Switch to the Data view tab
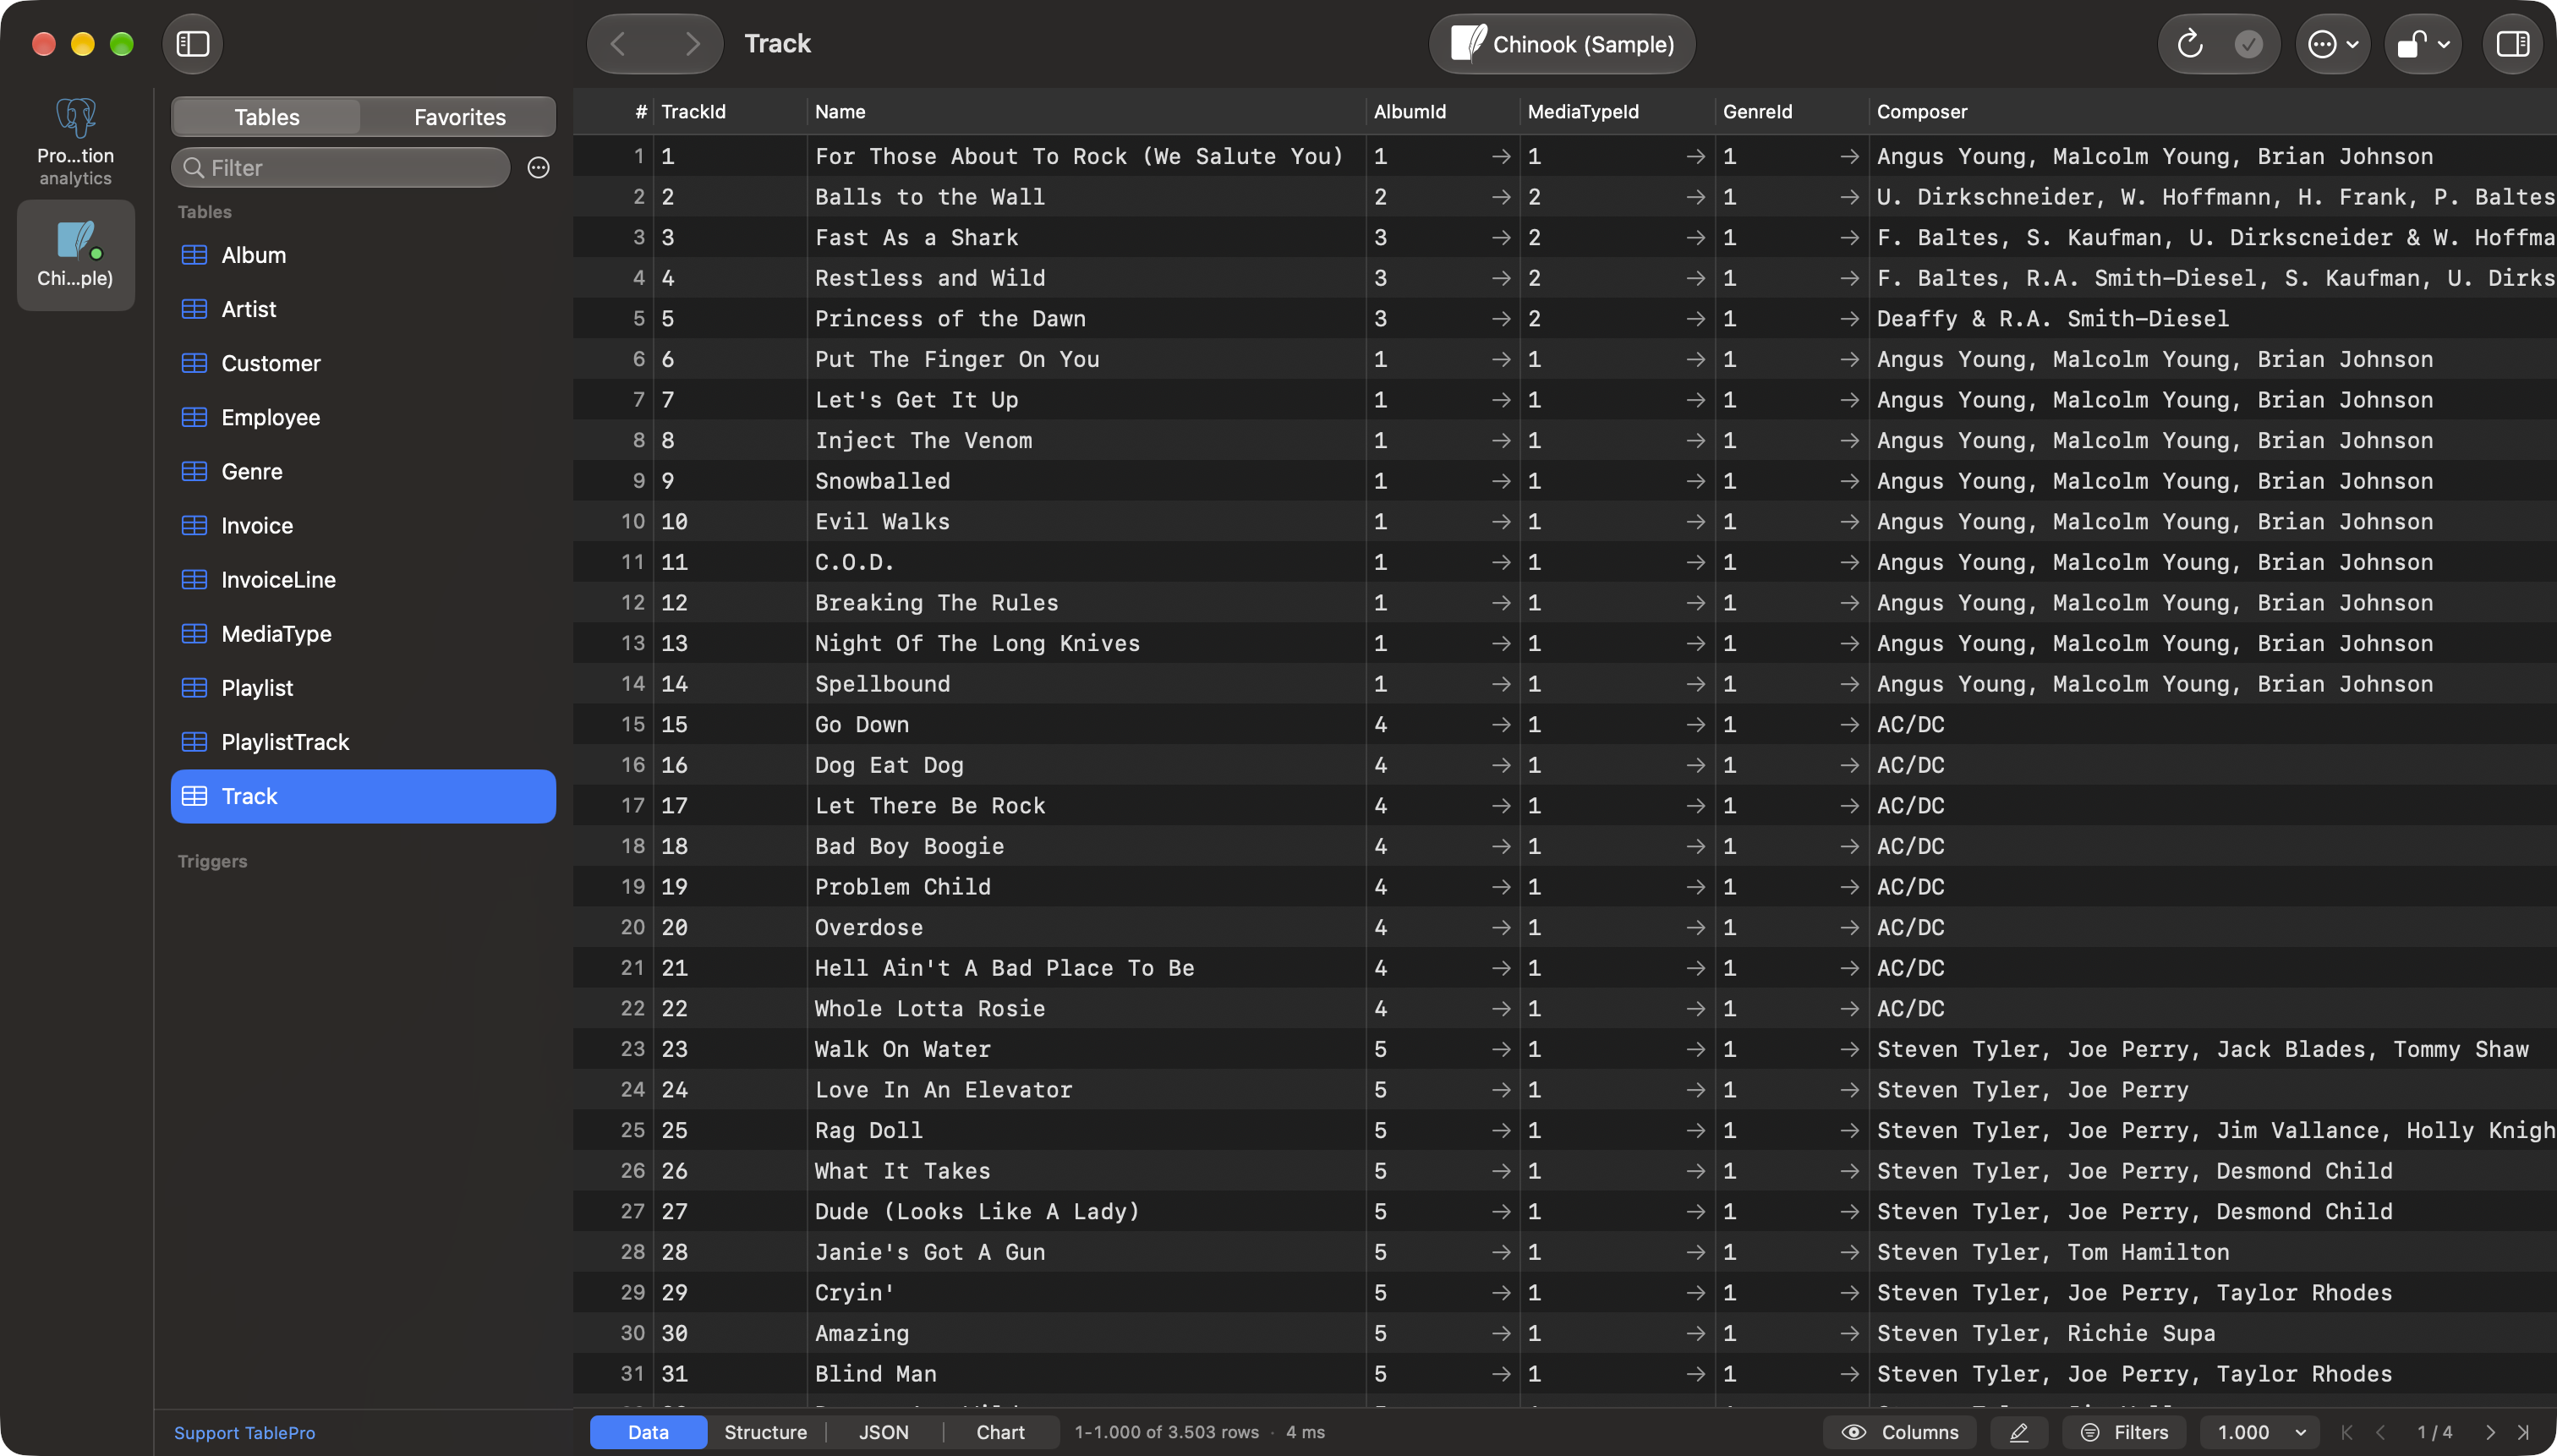The image size is (2557, 1456). pyautogui.click(x=648, y=1432)
